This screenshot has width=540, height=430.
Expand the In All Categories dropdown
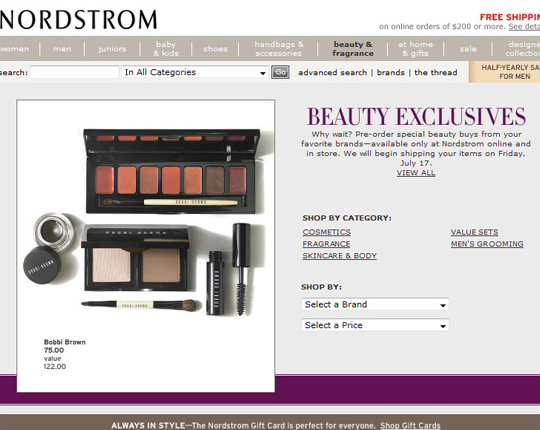(195, 72)
